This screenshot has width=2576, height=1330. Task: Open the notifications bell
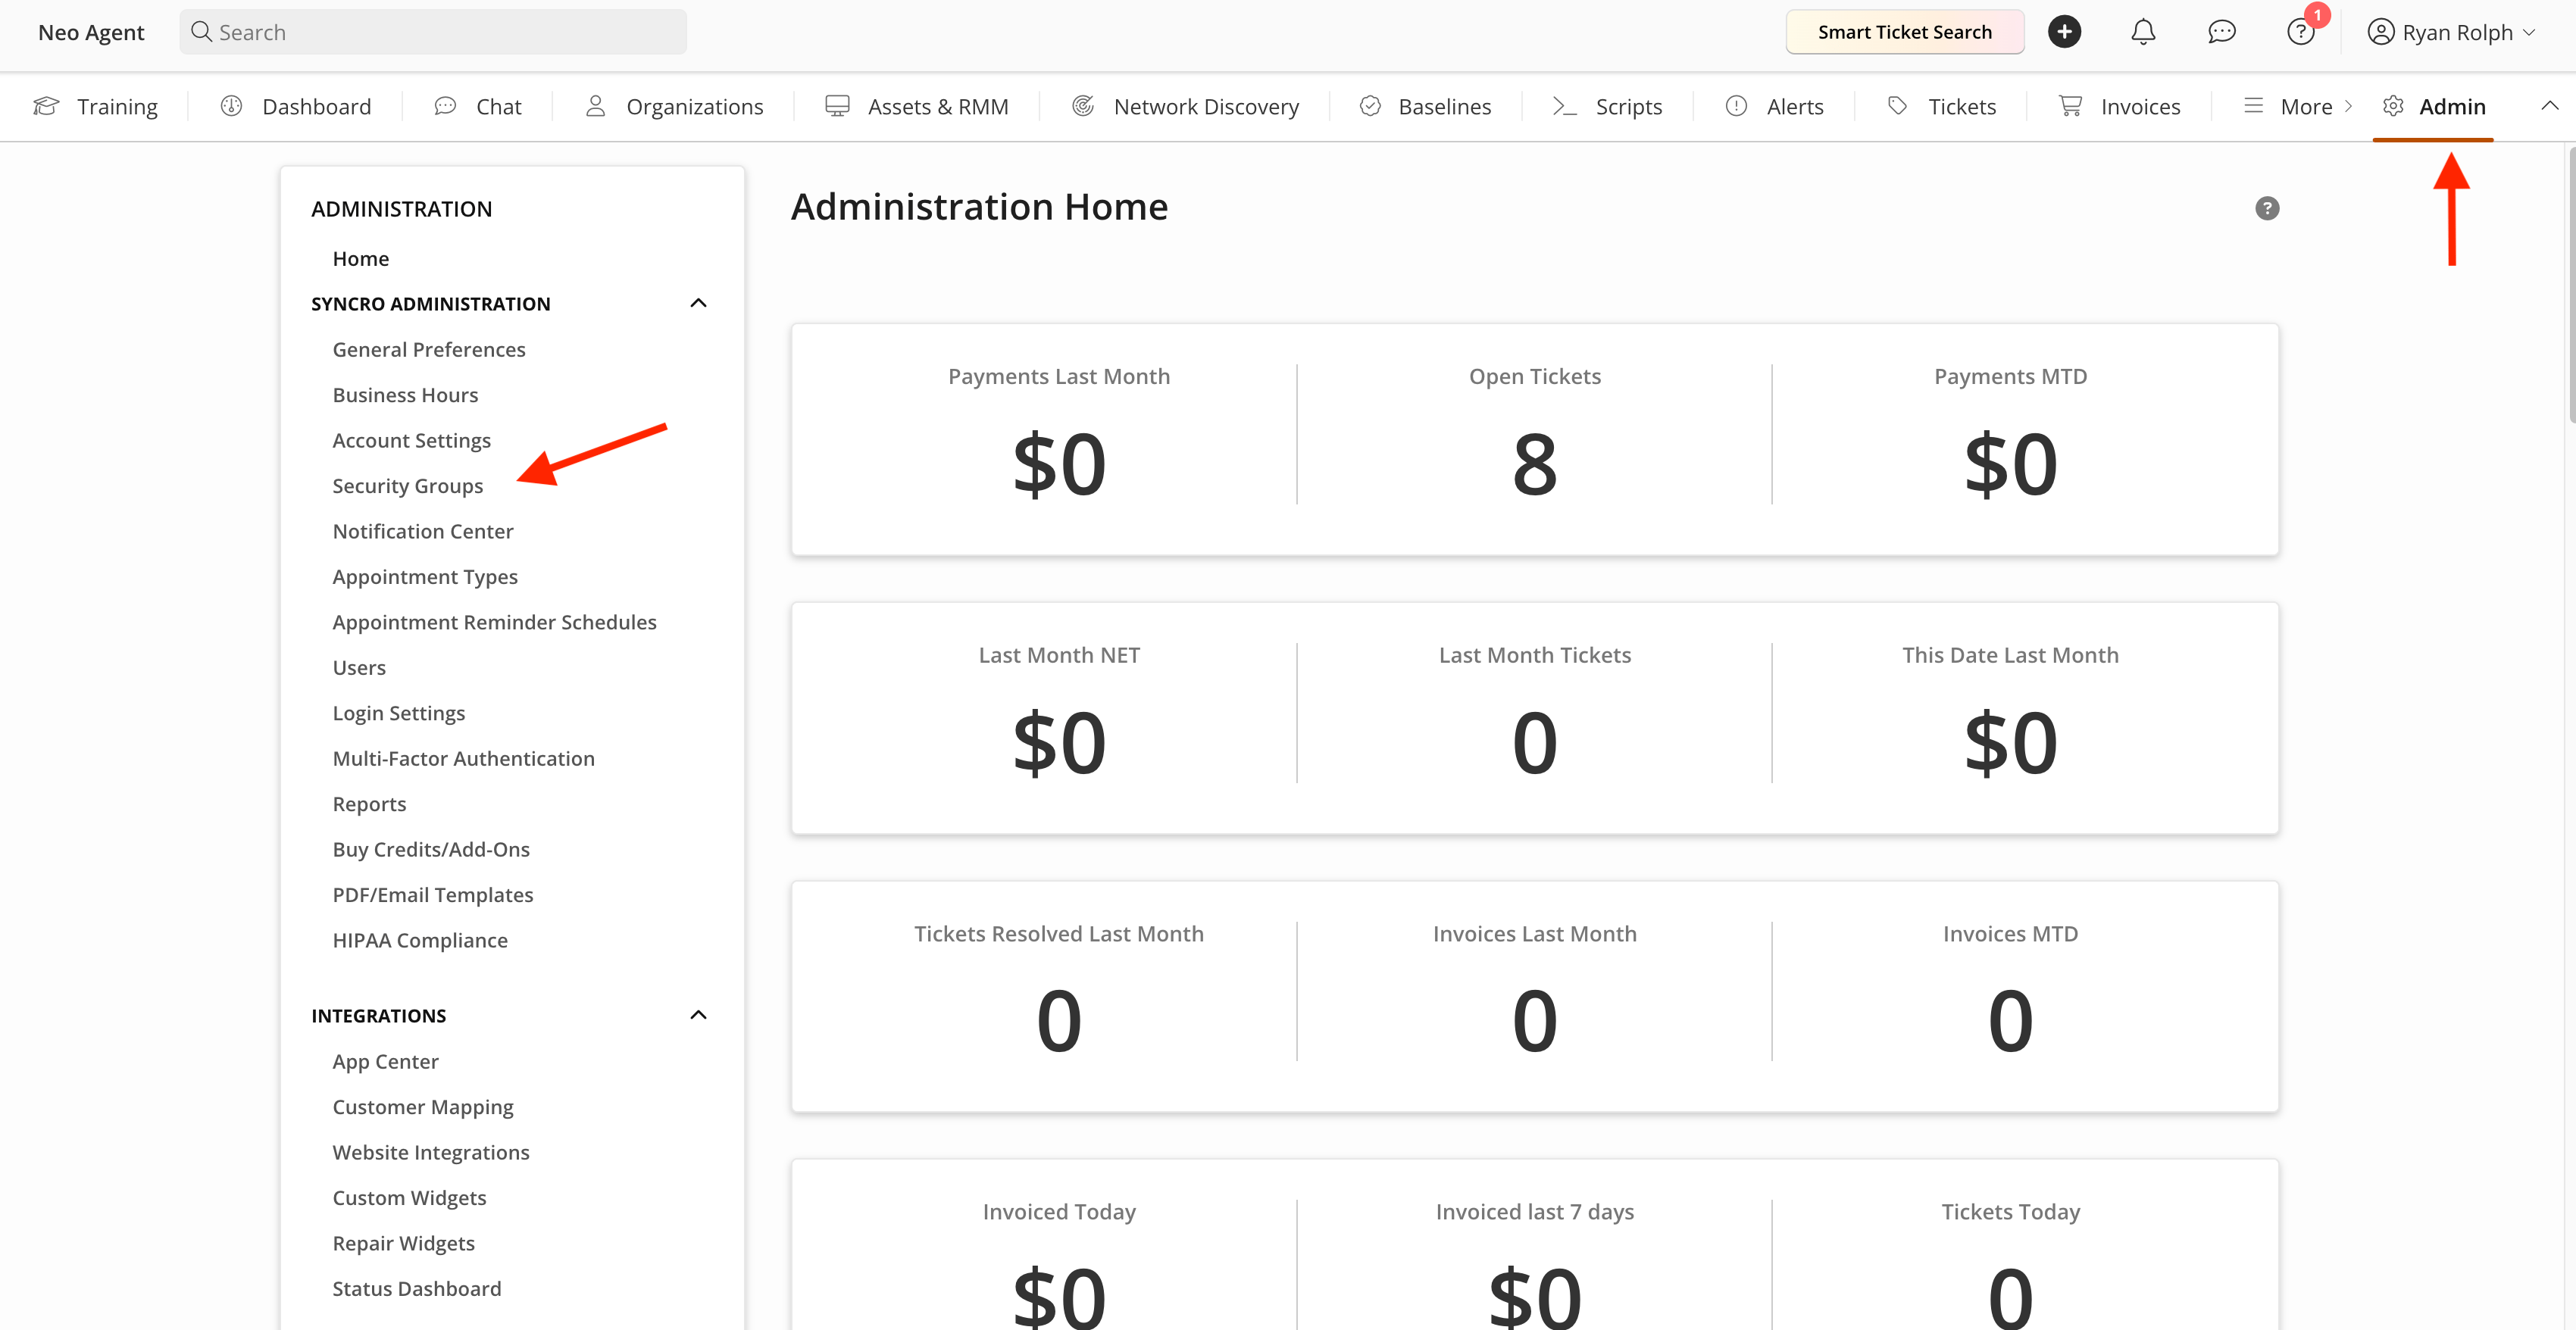tap(2143, 32)
